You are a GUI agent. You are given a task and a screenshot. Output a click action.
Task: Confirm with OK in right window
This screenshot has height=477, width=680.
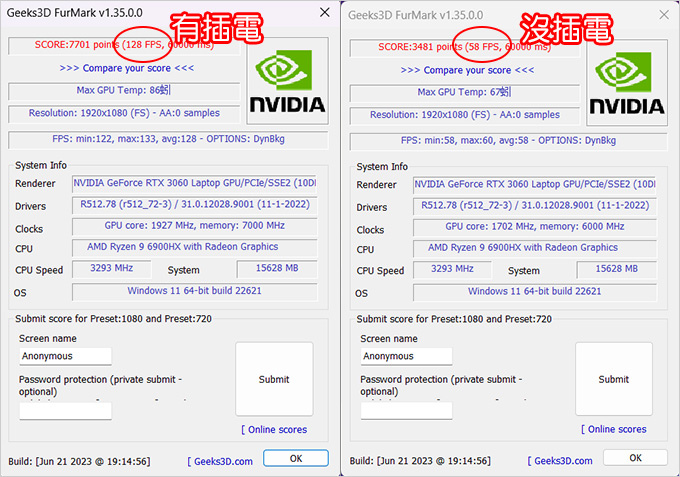pyautogui.click(x=635, y=458)
